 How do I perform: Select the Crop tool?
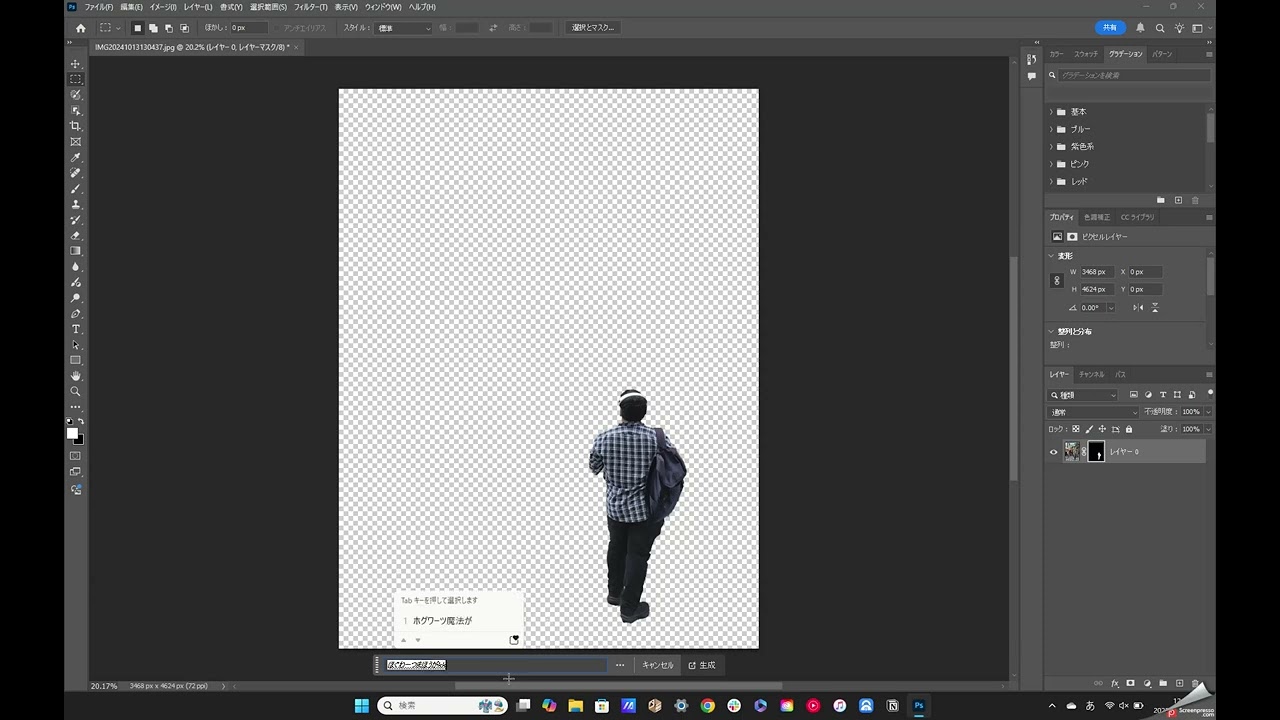75,126
